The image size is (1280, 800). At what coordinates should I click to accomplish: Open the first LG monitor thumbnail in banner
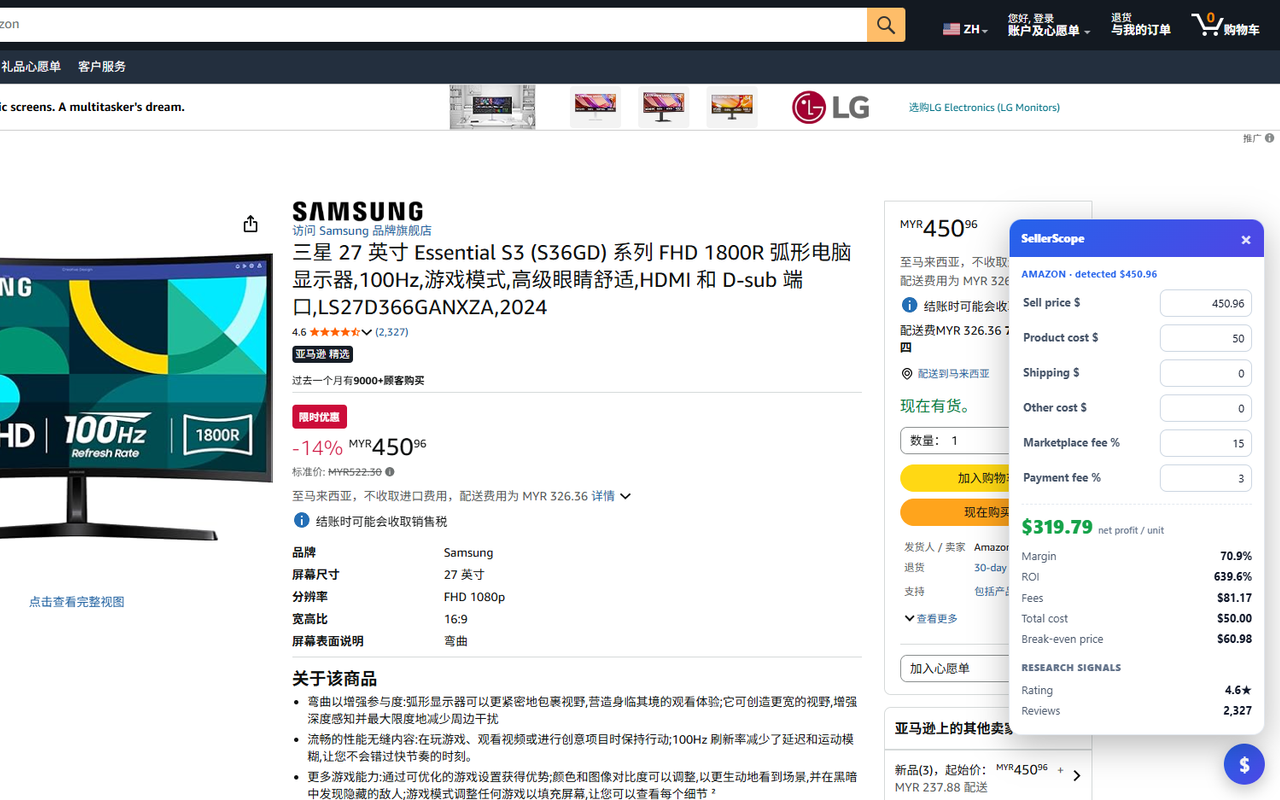point(492,107)
